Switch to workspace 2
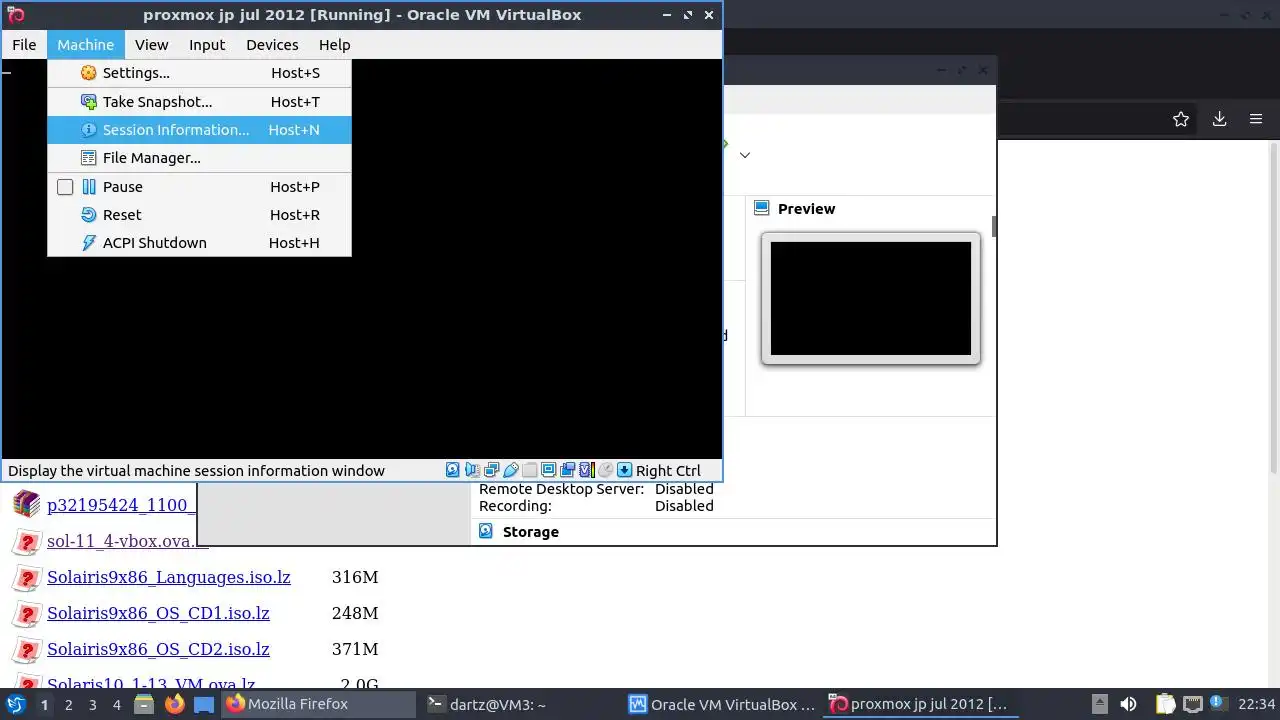 click(68, 705)
